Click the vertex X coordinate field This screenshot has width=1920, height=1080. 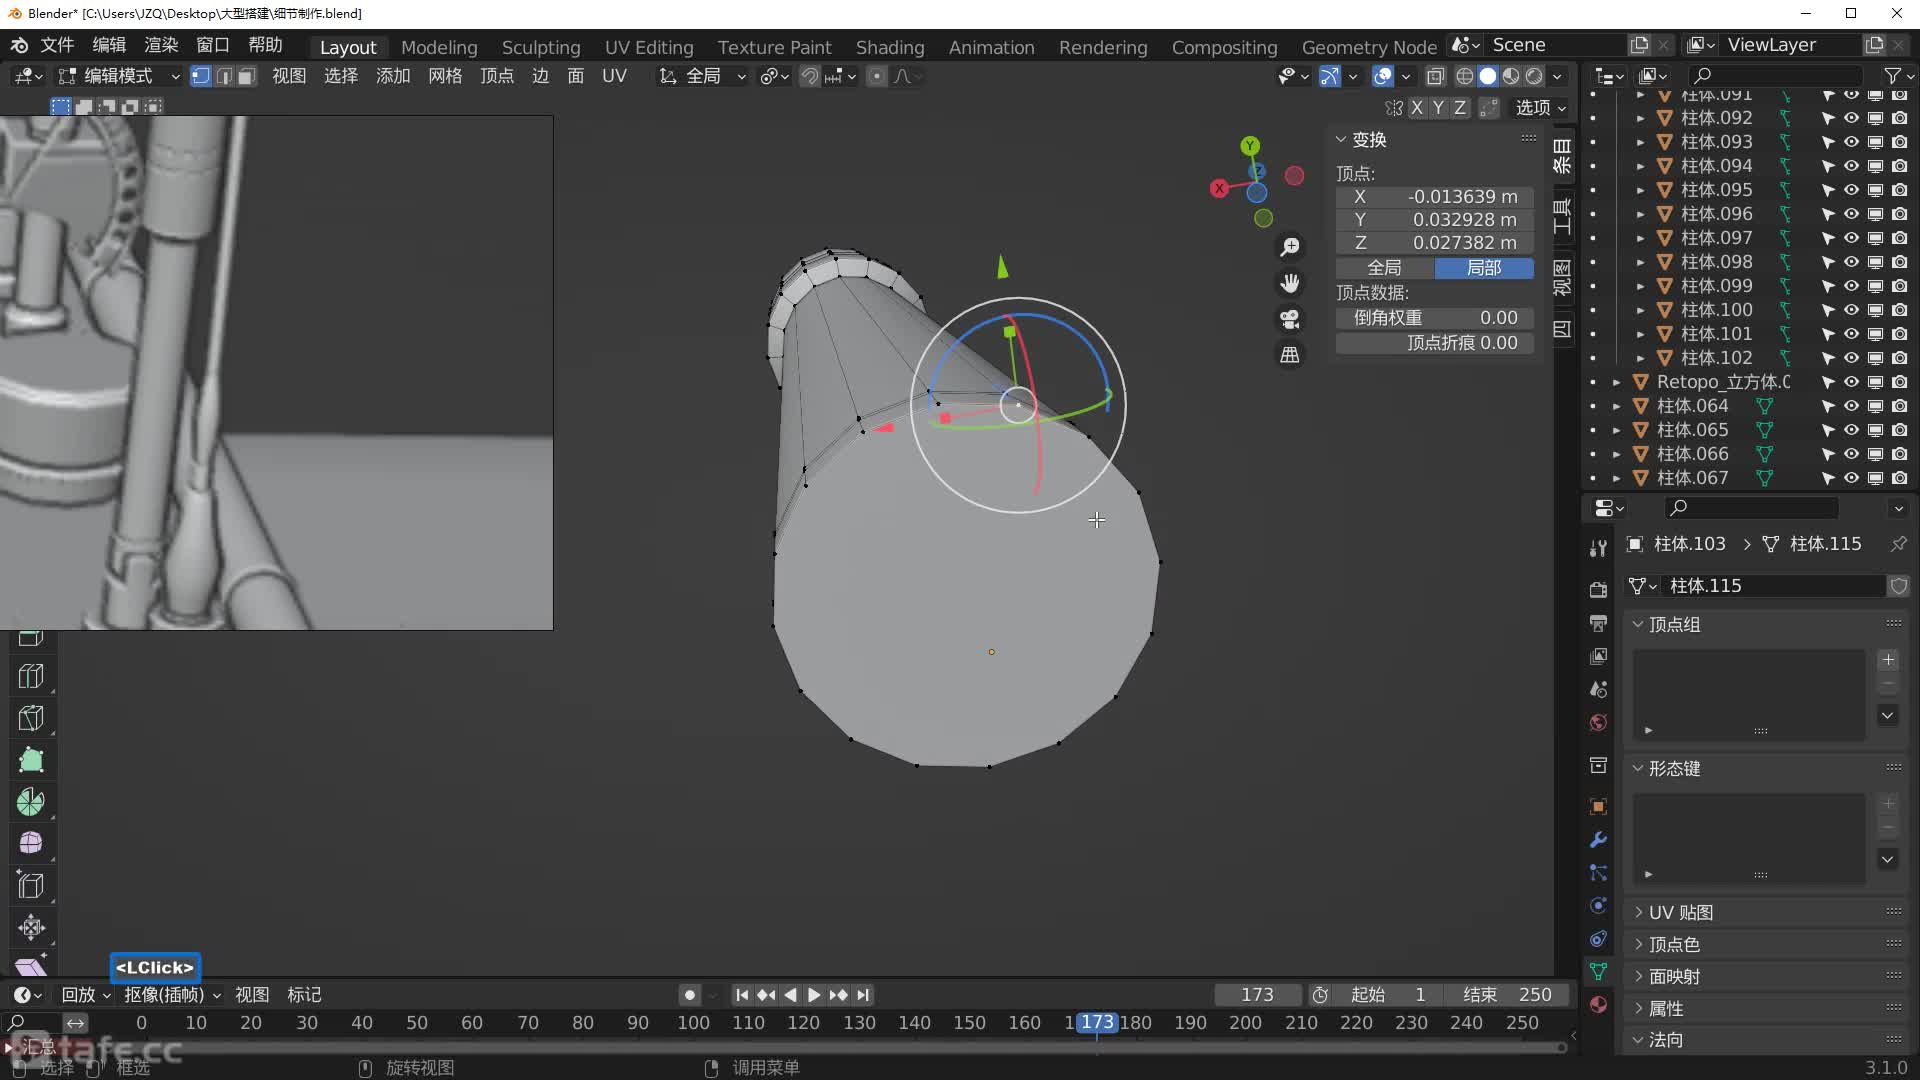point(1434,197)
